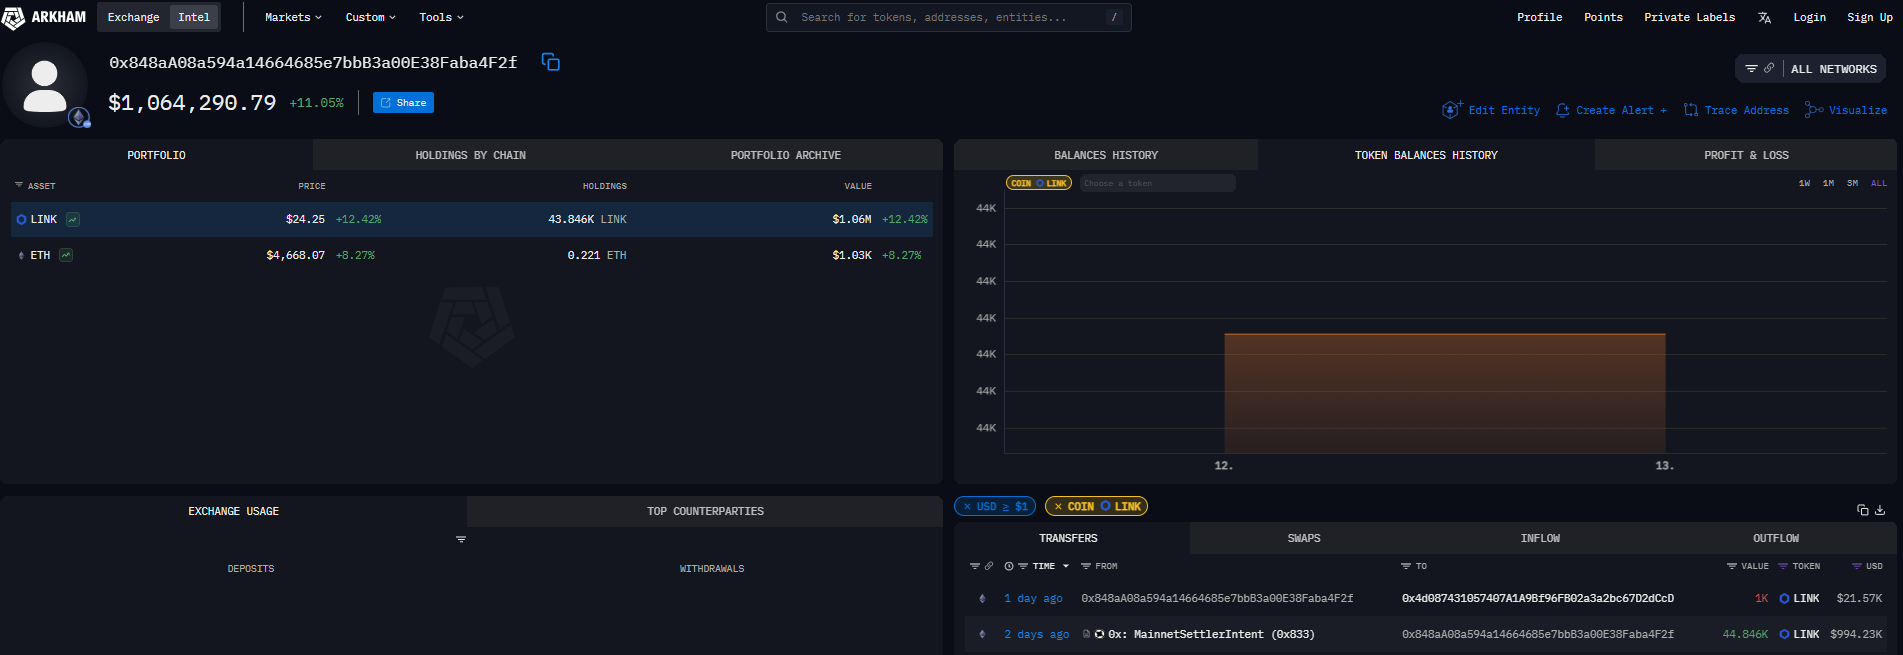
Task: Open the chart icon next to LINK asset
Action: pyautogui.click(x=73, y=219)
